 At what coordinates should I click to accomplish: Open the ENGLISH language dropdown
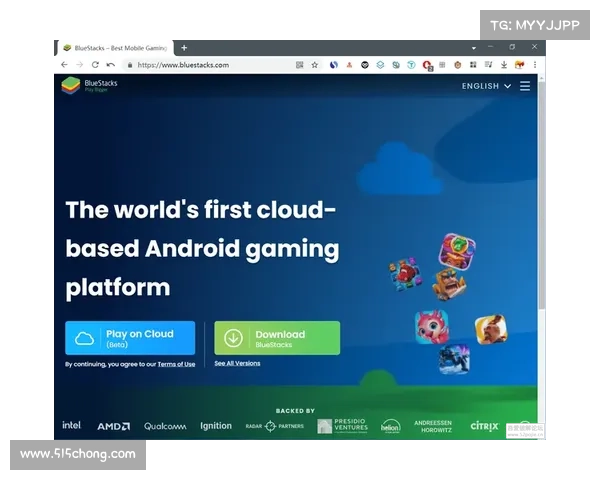click(486, 86)
